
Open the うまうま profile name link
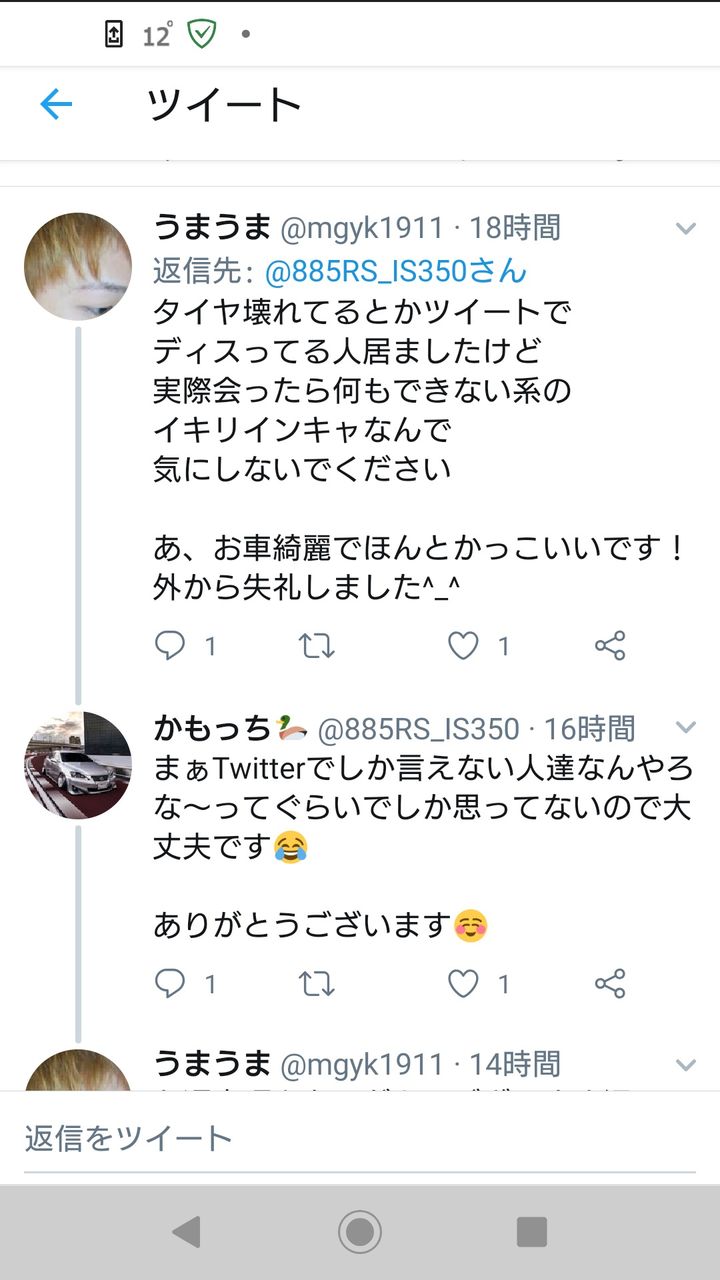(x=212, y=227)
